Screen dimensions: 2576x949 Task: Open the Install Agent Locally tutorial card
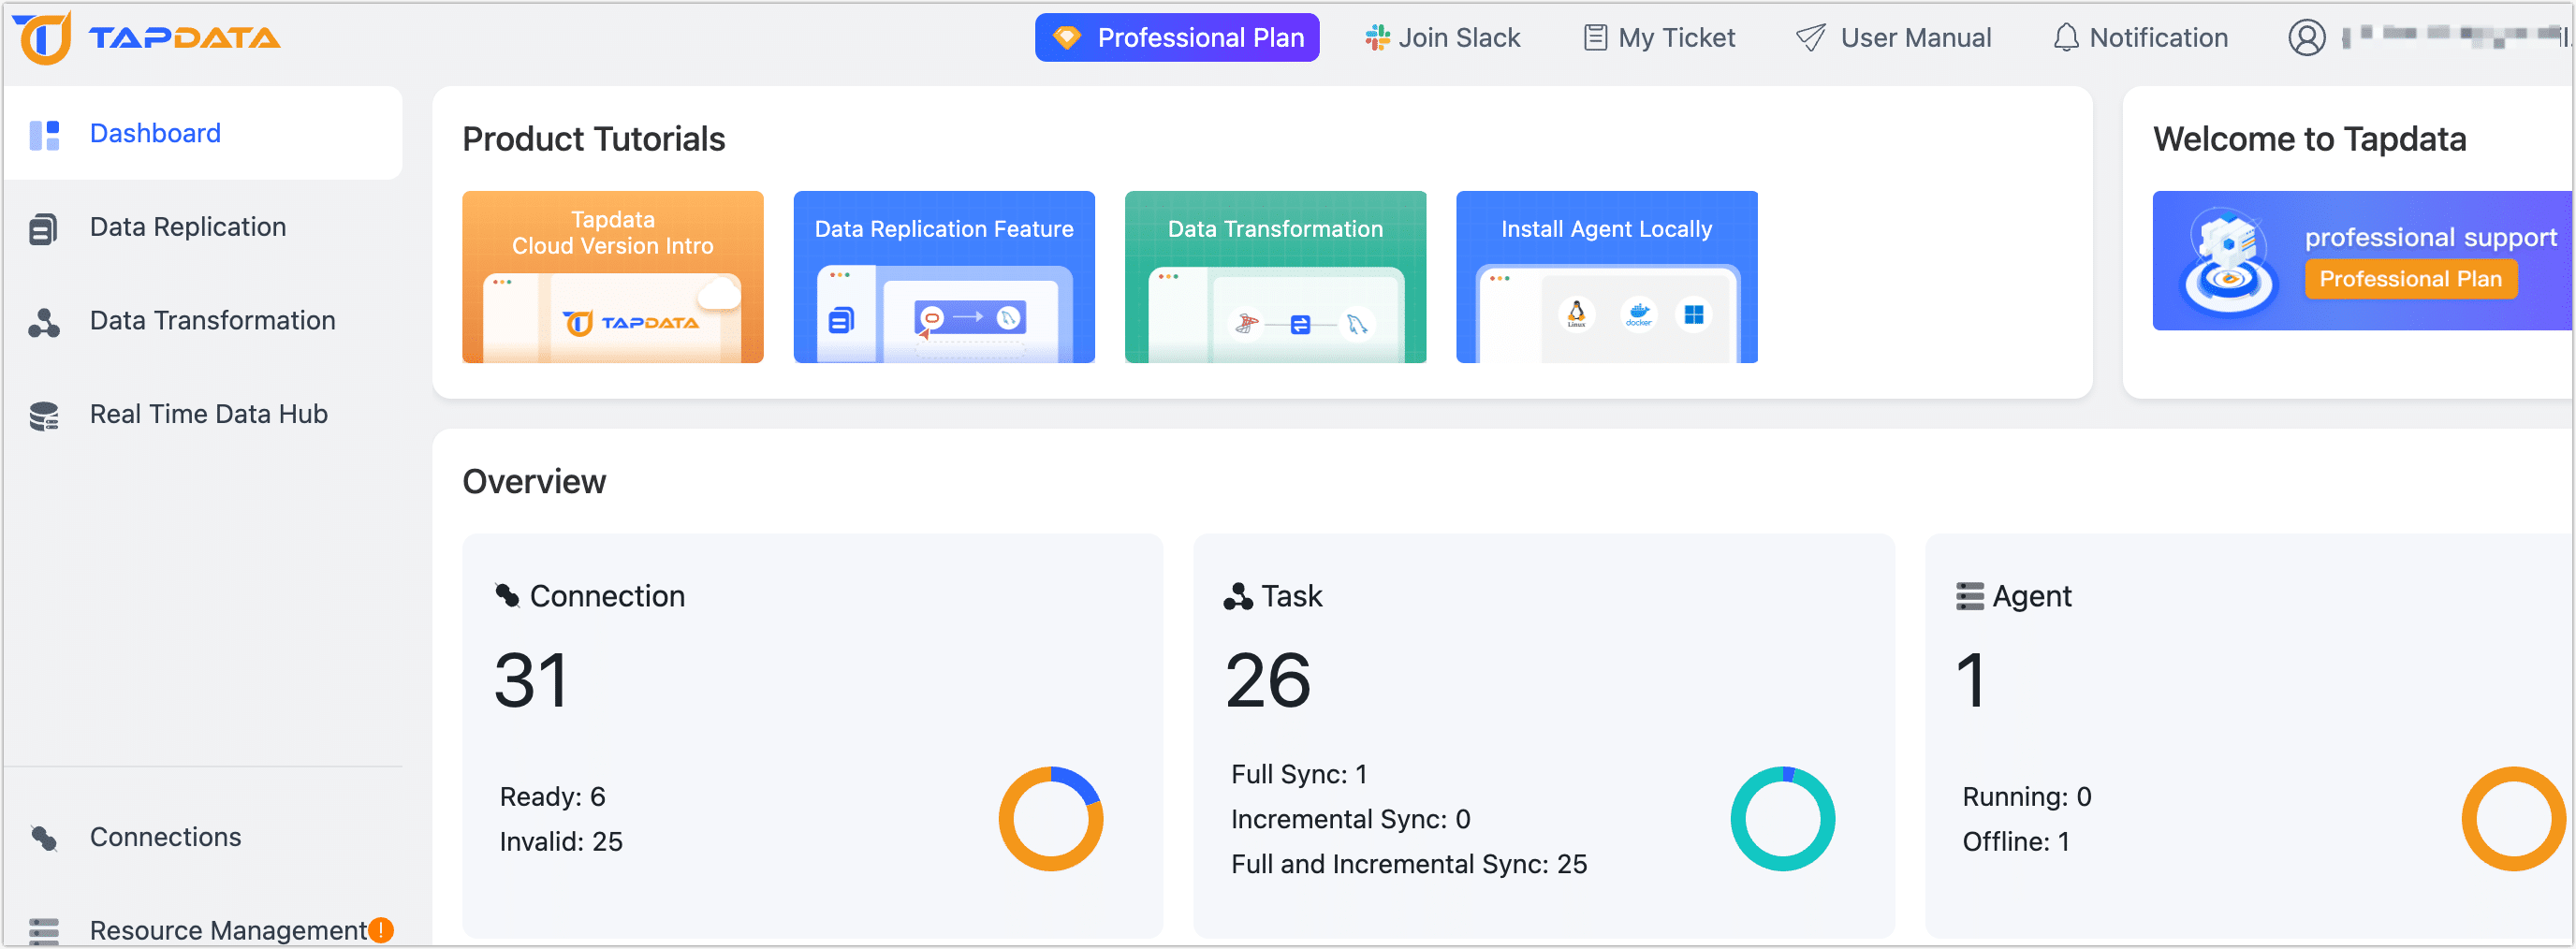[1606, 277]
